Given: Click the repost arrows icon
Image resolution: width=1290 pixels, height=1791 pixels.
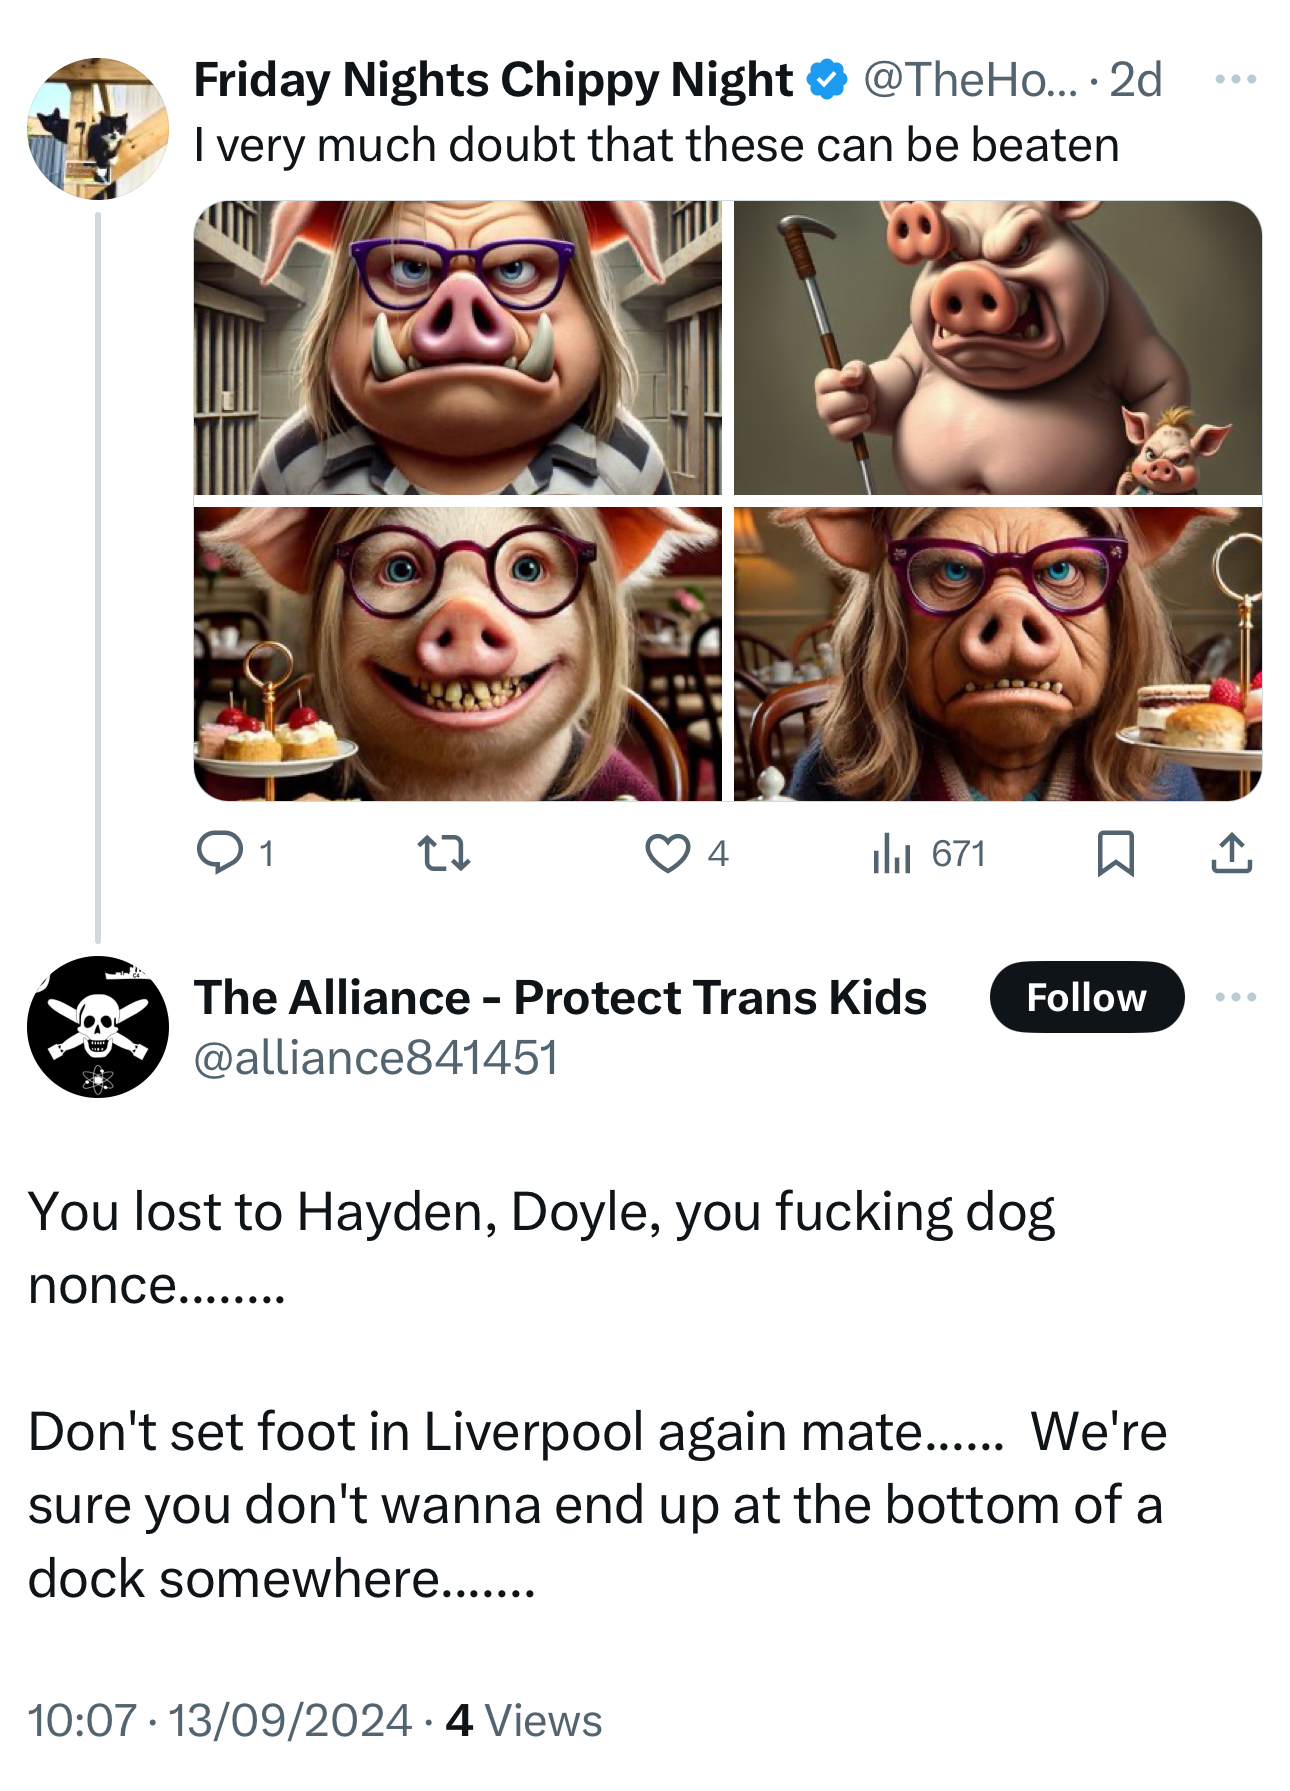Looking at the screenshot, I should point(443,853).
